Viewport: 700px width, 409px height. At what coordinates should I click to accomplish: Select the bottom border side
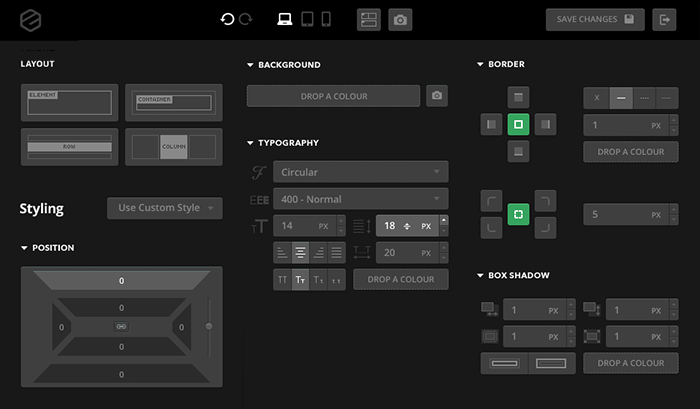[518, 151]
